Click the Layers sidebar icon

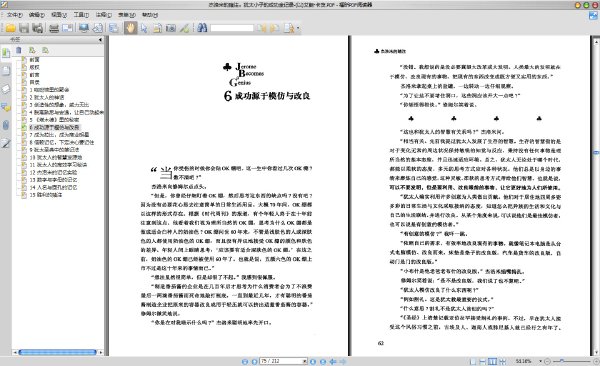[x=6, y=89]
